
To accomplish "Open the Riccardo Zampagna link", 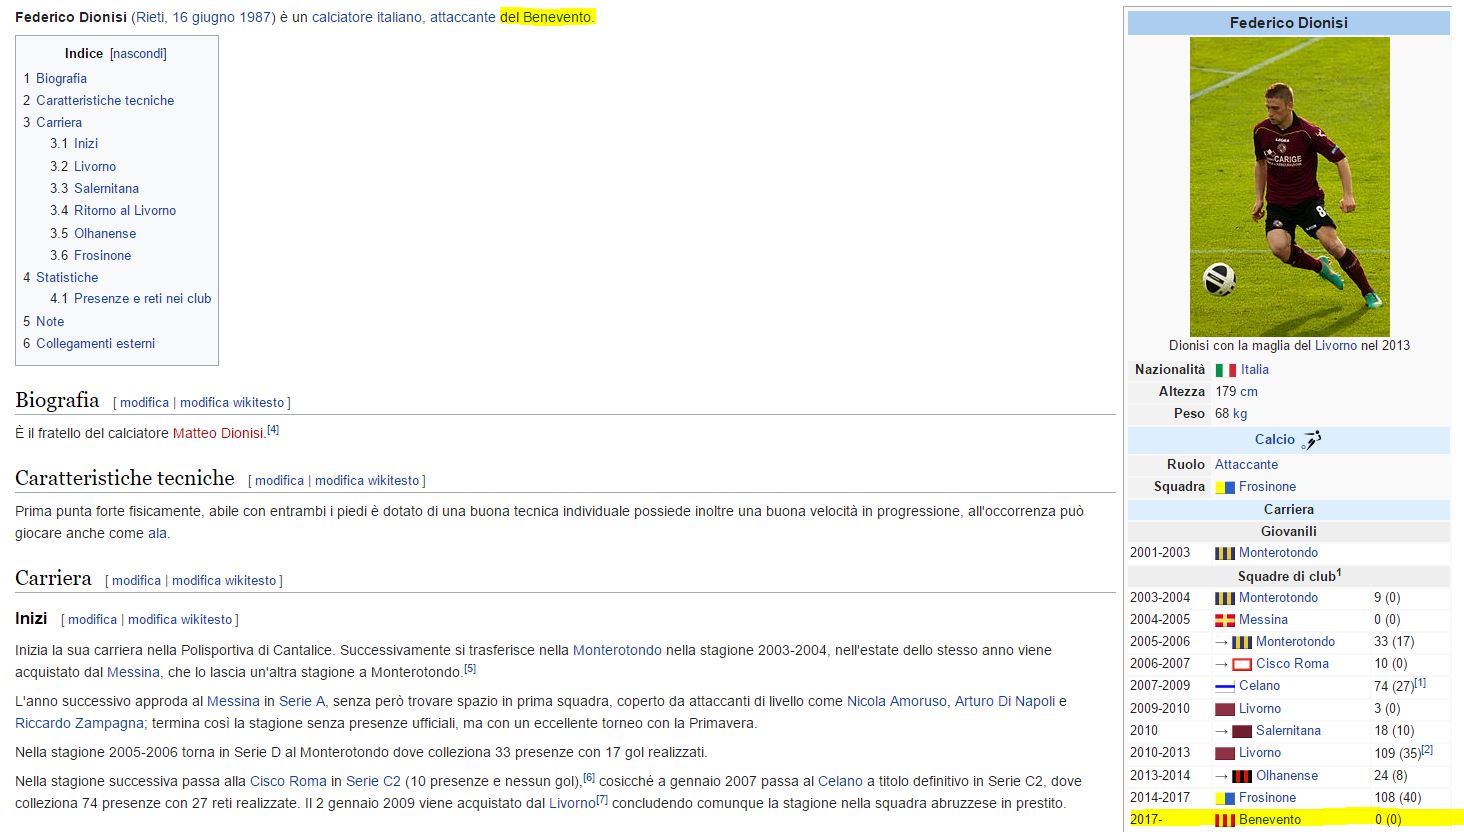I will tap(79, 724).
